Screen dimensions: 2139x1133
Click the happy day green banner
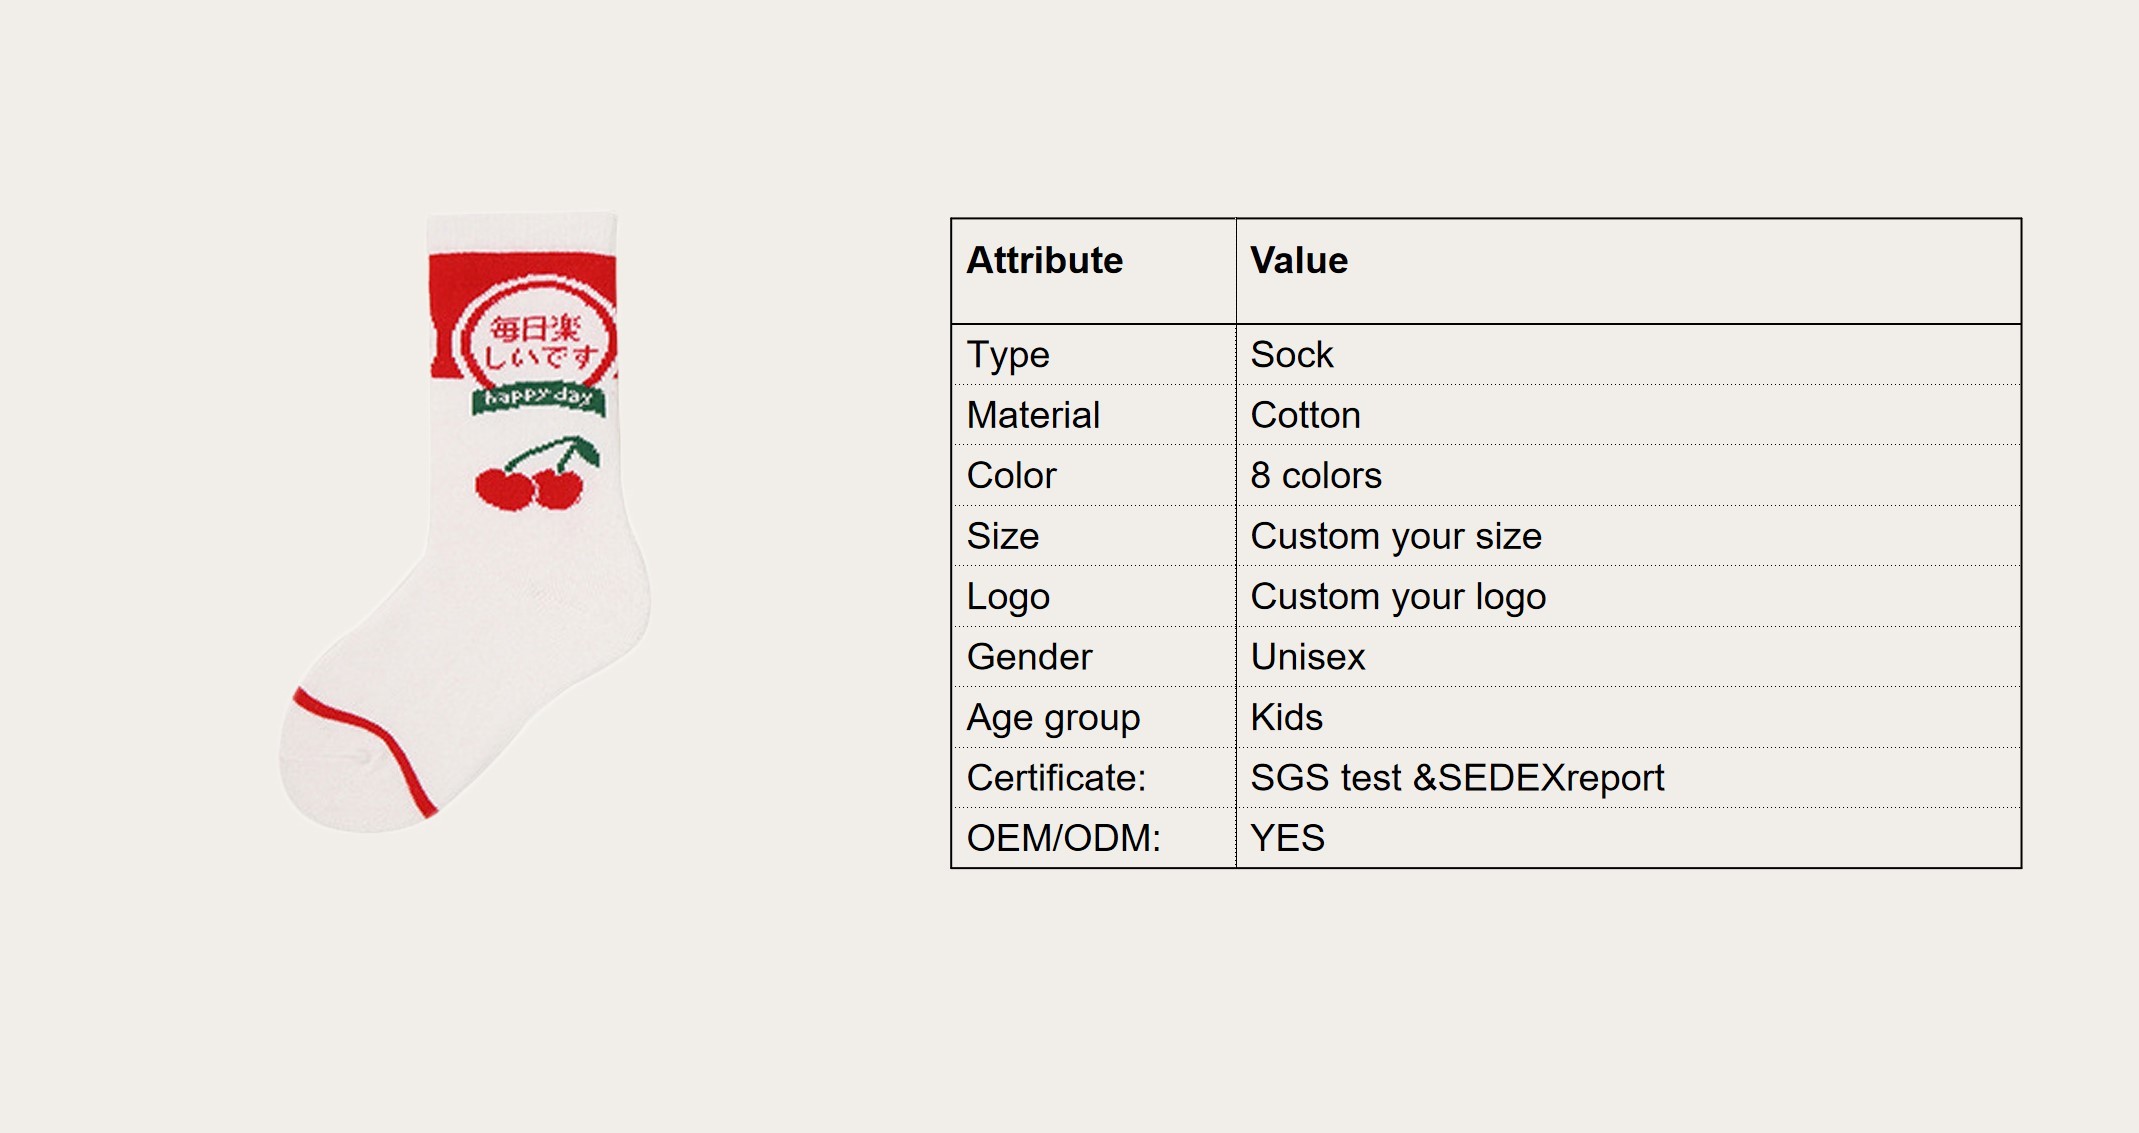tap(539, 398)
